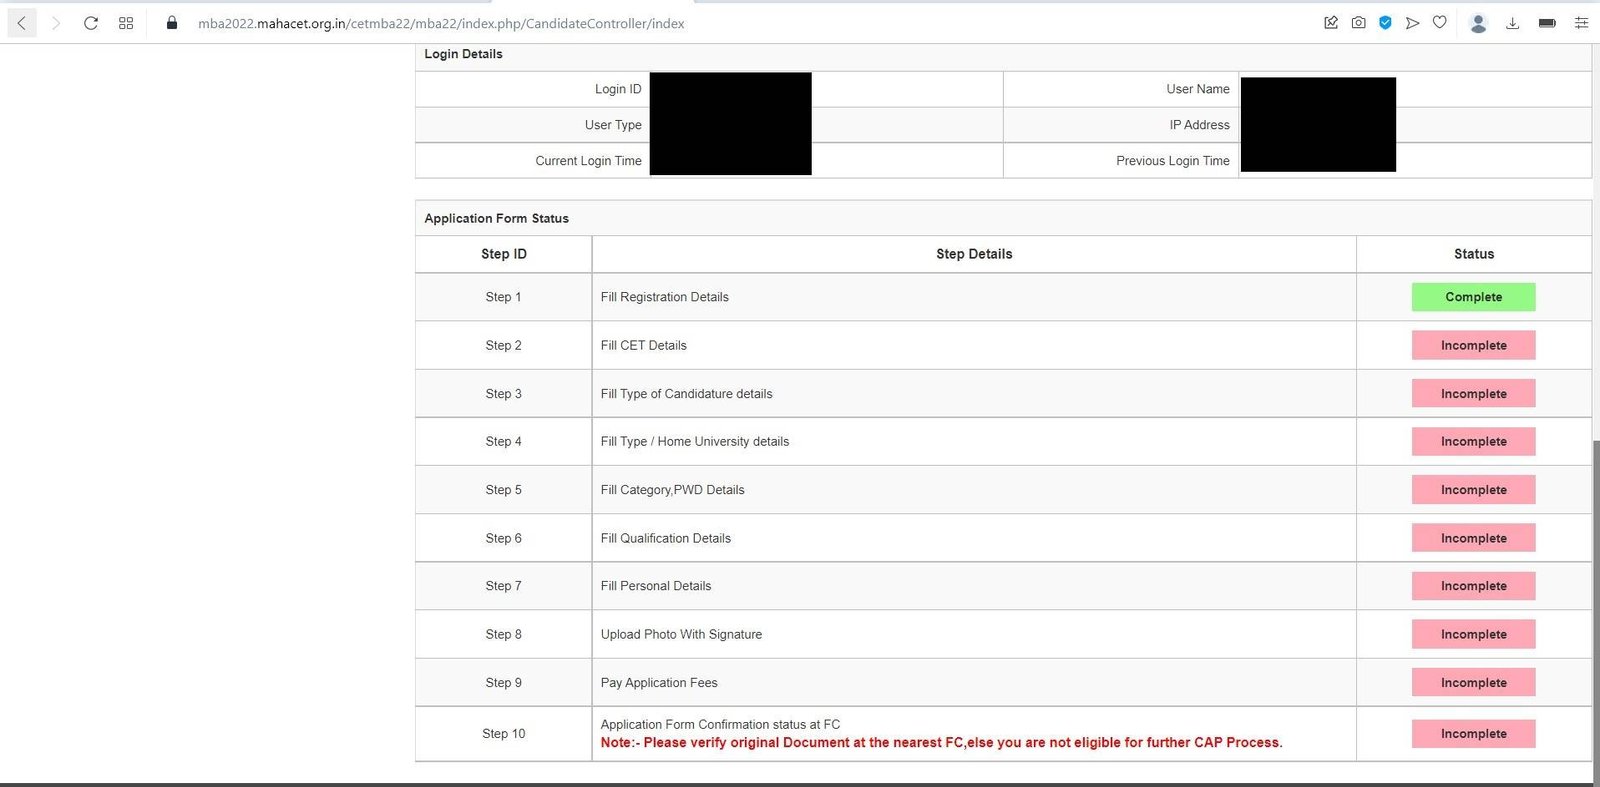Click 'Fill Qualification Details' text
Screen dimensions: 1600x787
click(x=665, y=538)
